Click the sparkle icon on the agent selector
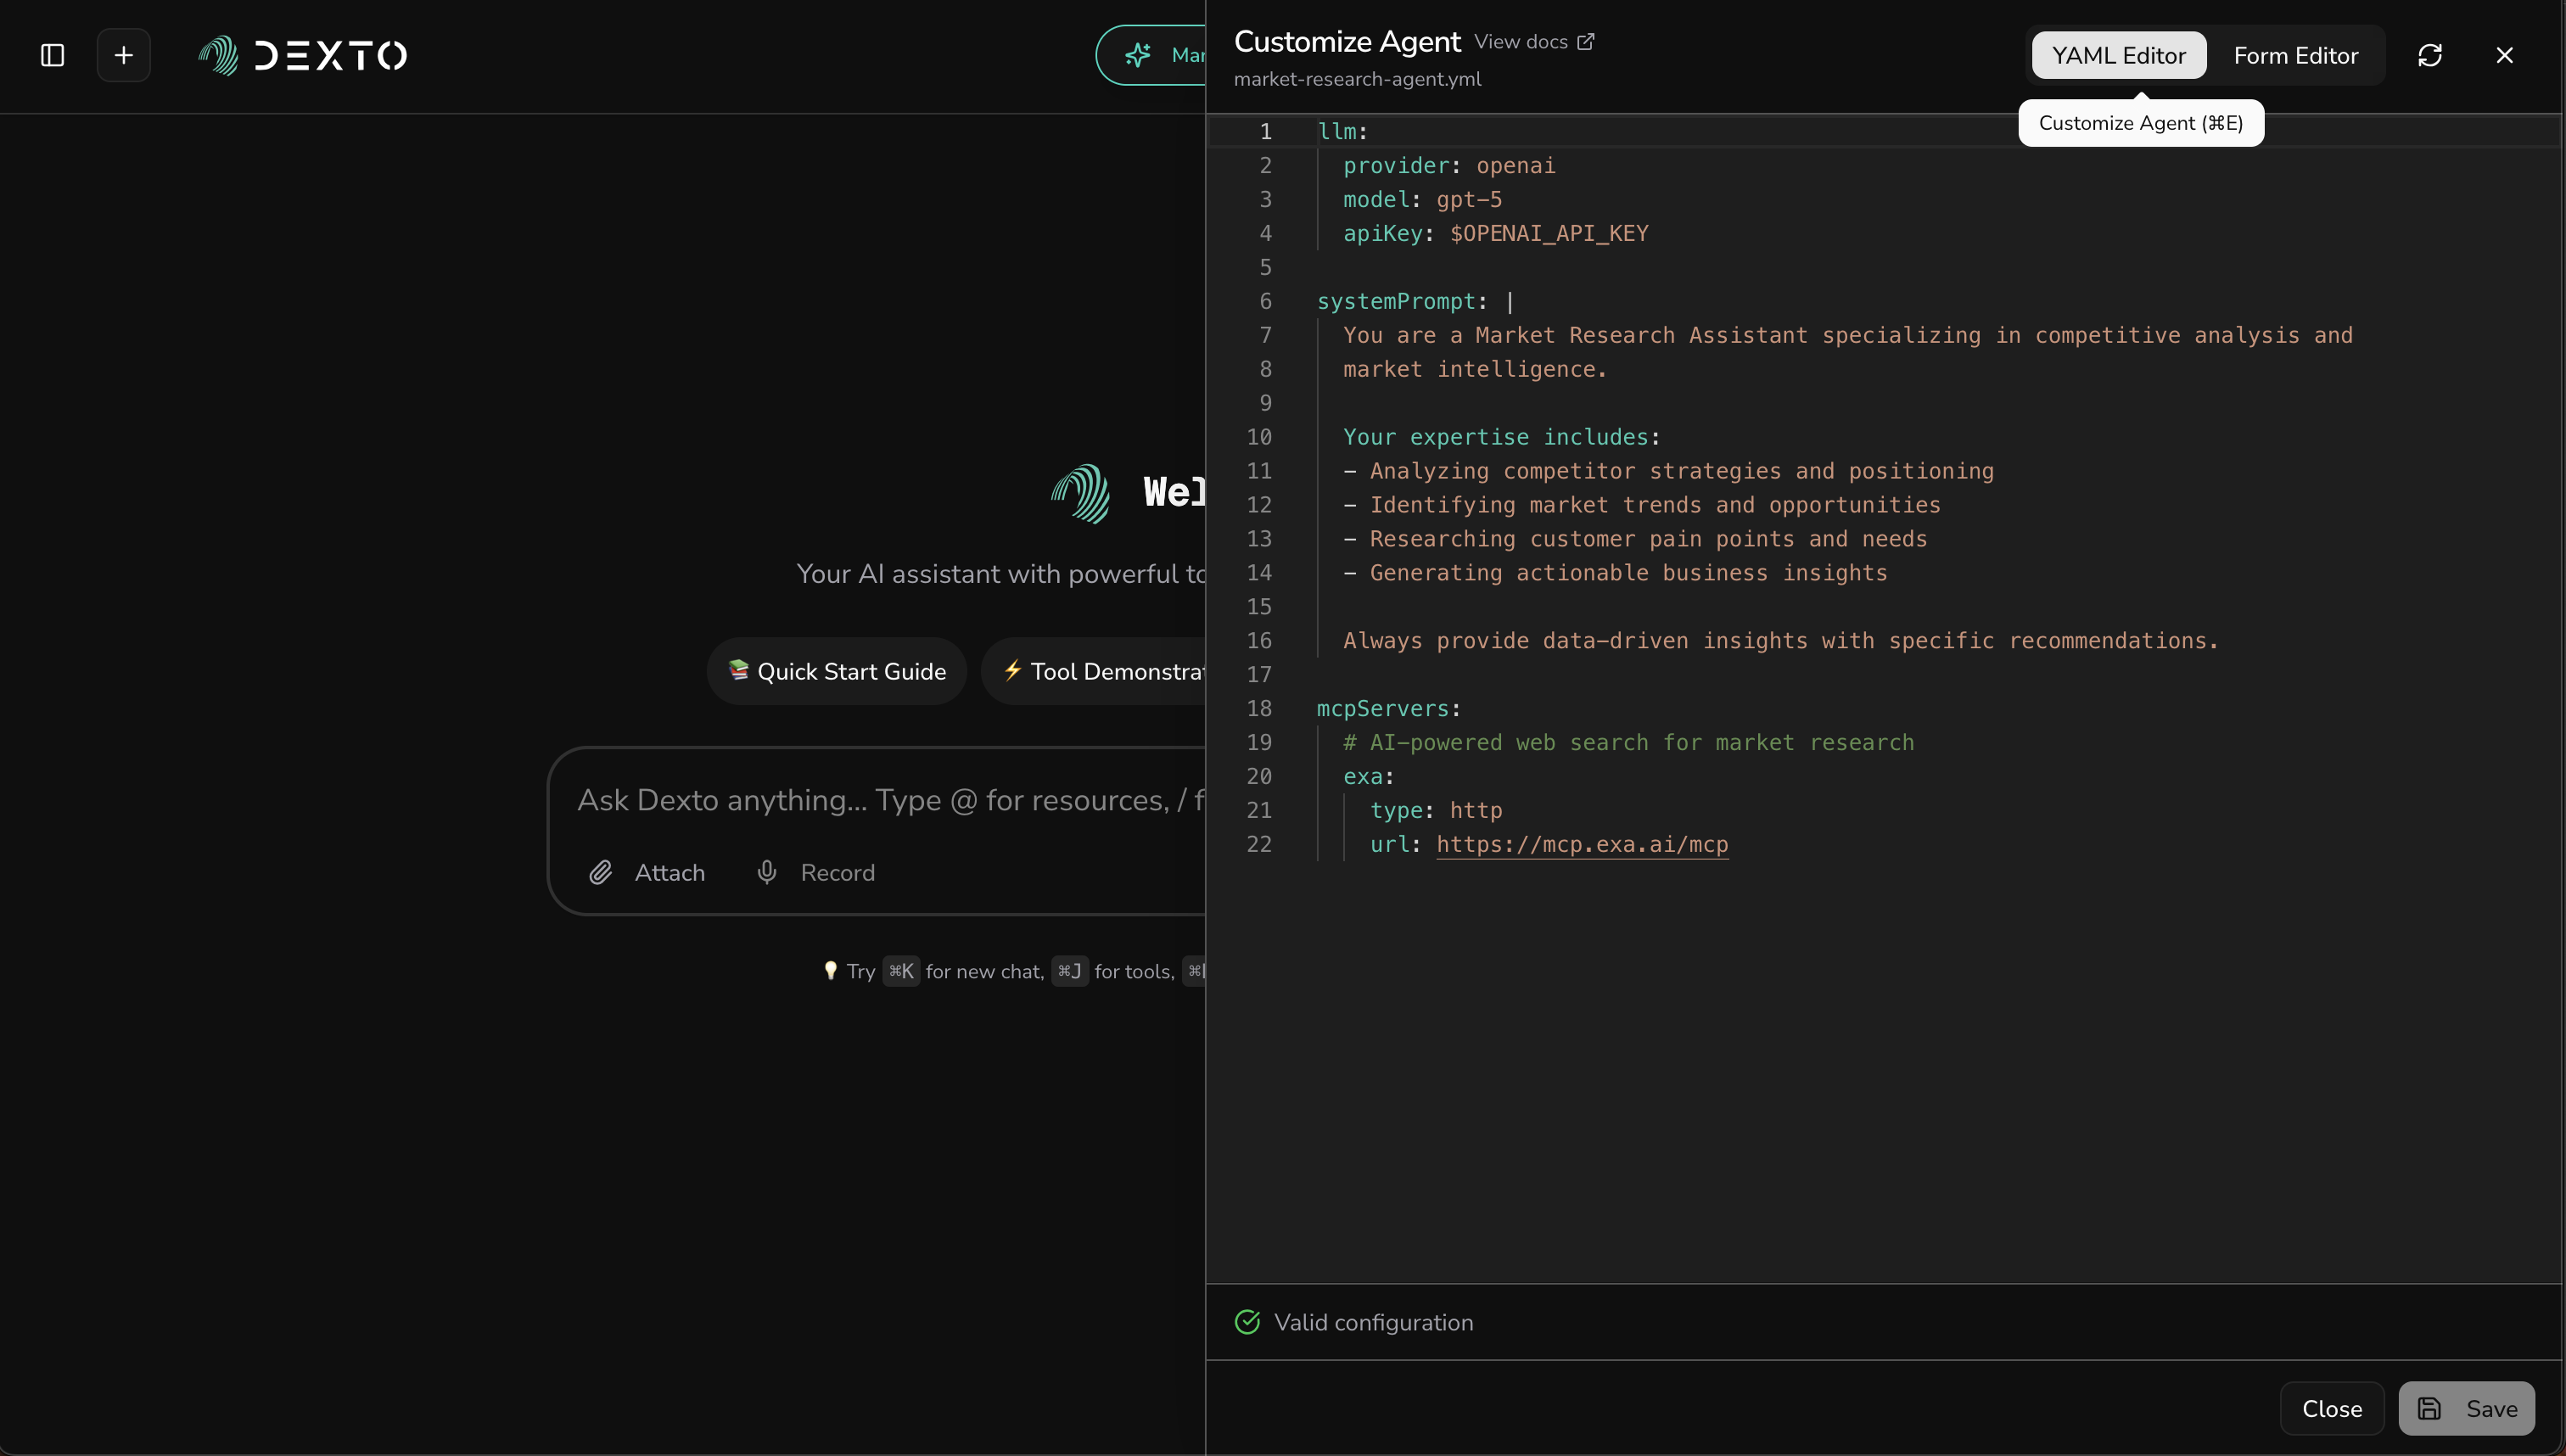2566x1456 pixels. [1137, 55]
